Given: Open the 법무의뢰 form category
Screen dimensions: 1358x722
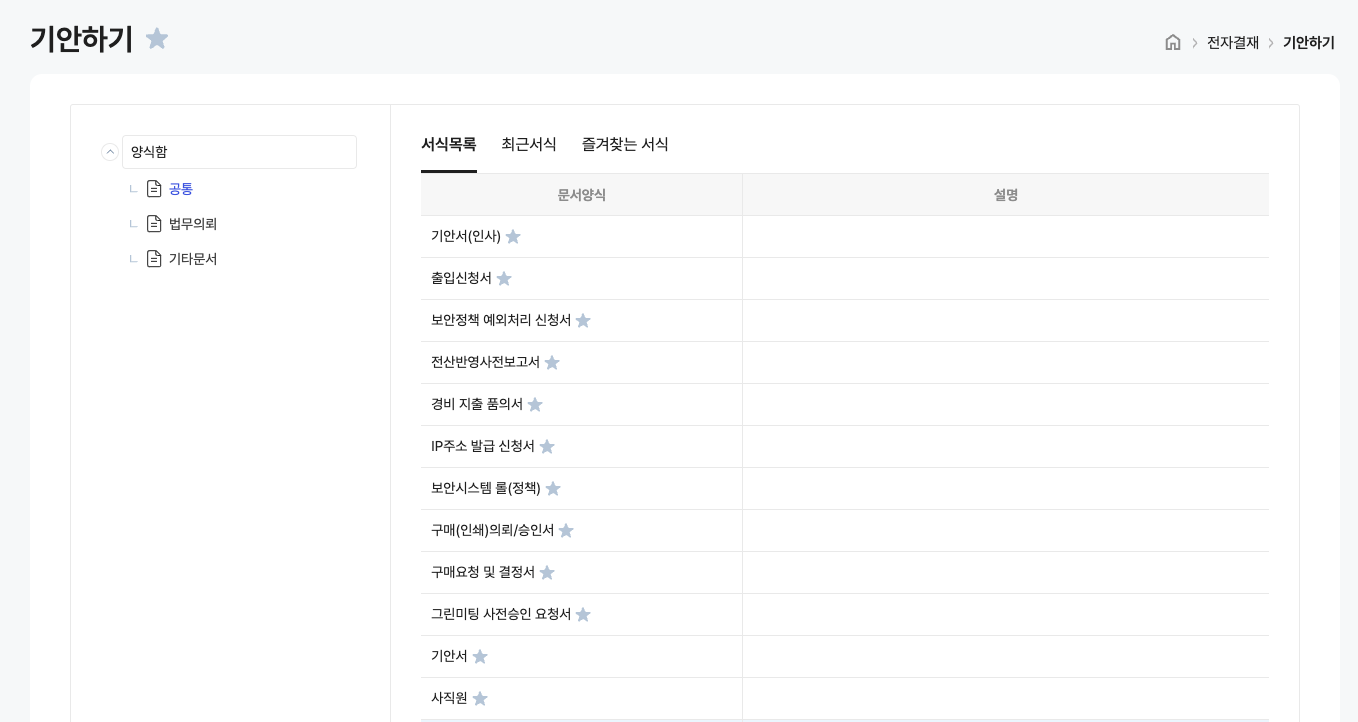Looking at the screenshot, I should click(x=193, y=224).
